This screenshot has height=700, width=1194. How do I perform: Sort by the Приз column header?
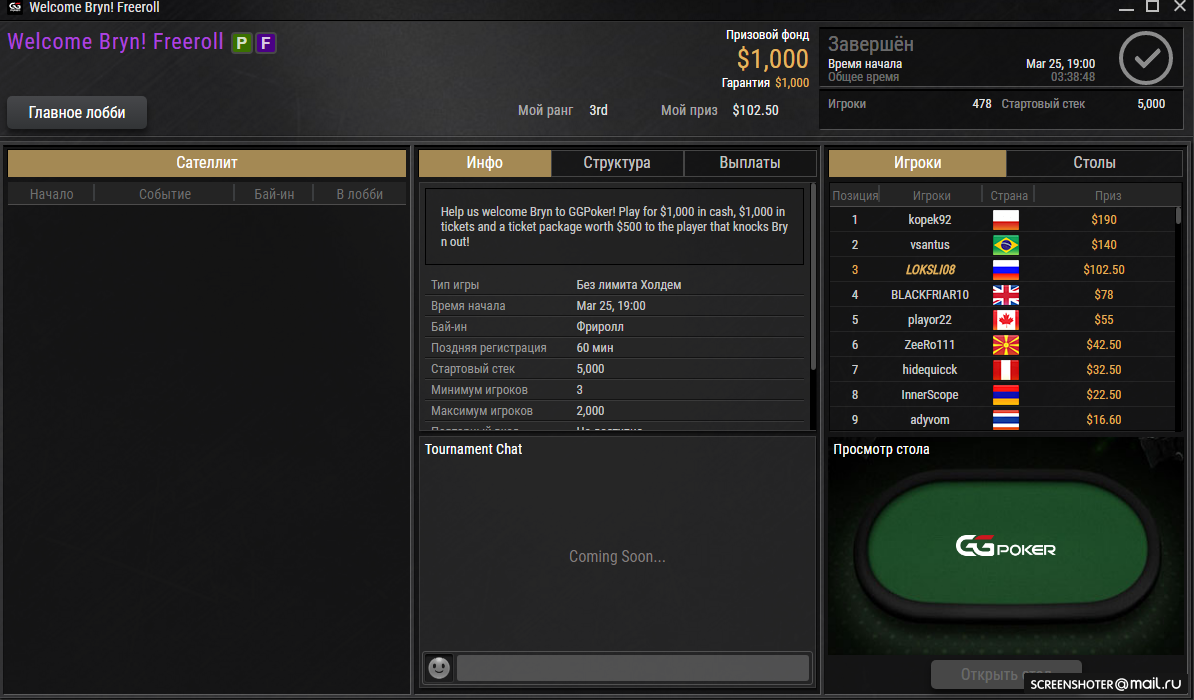(x=1107, y=196)
